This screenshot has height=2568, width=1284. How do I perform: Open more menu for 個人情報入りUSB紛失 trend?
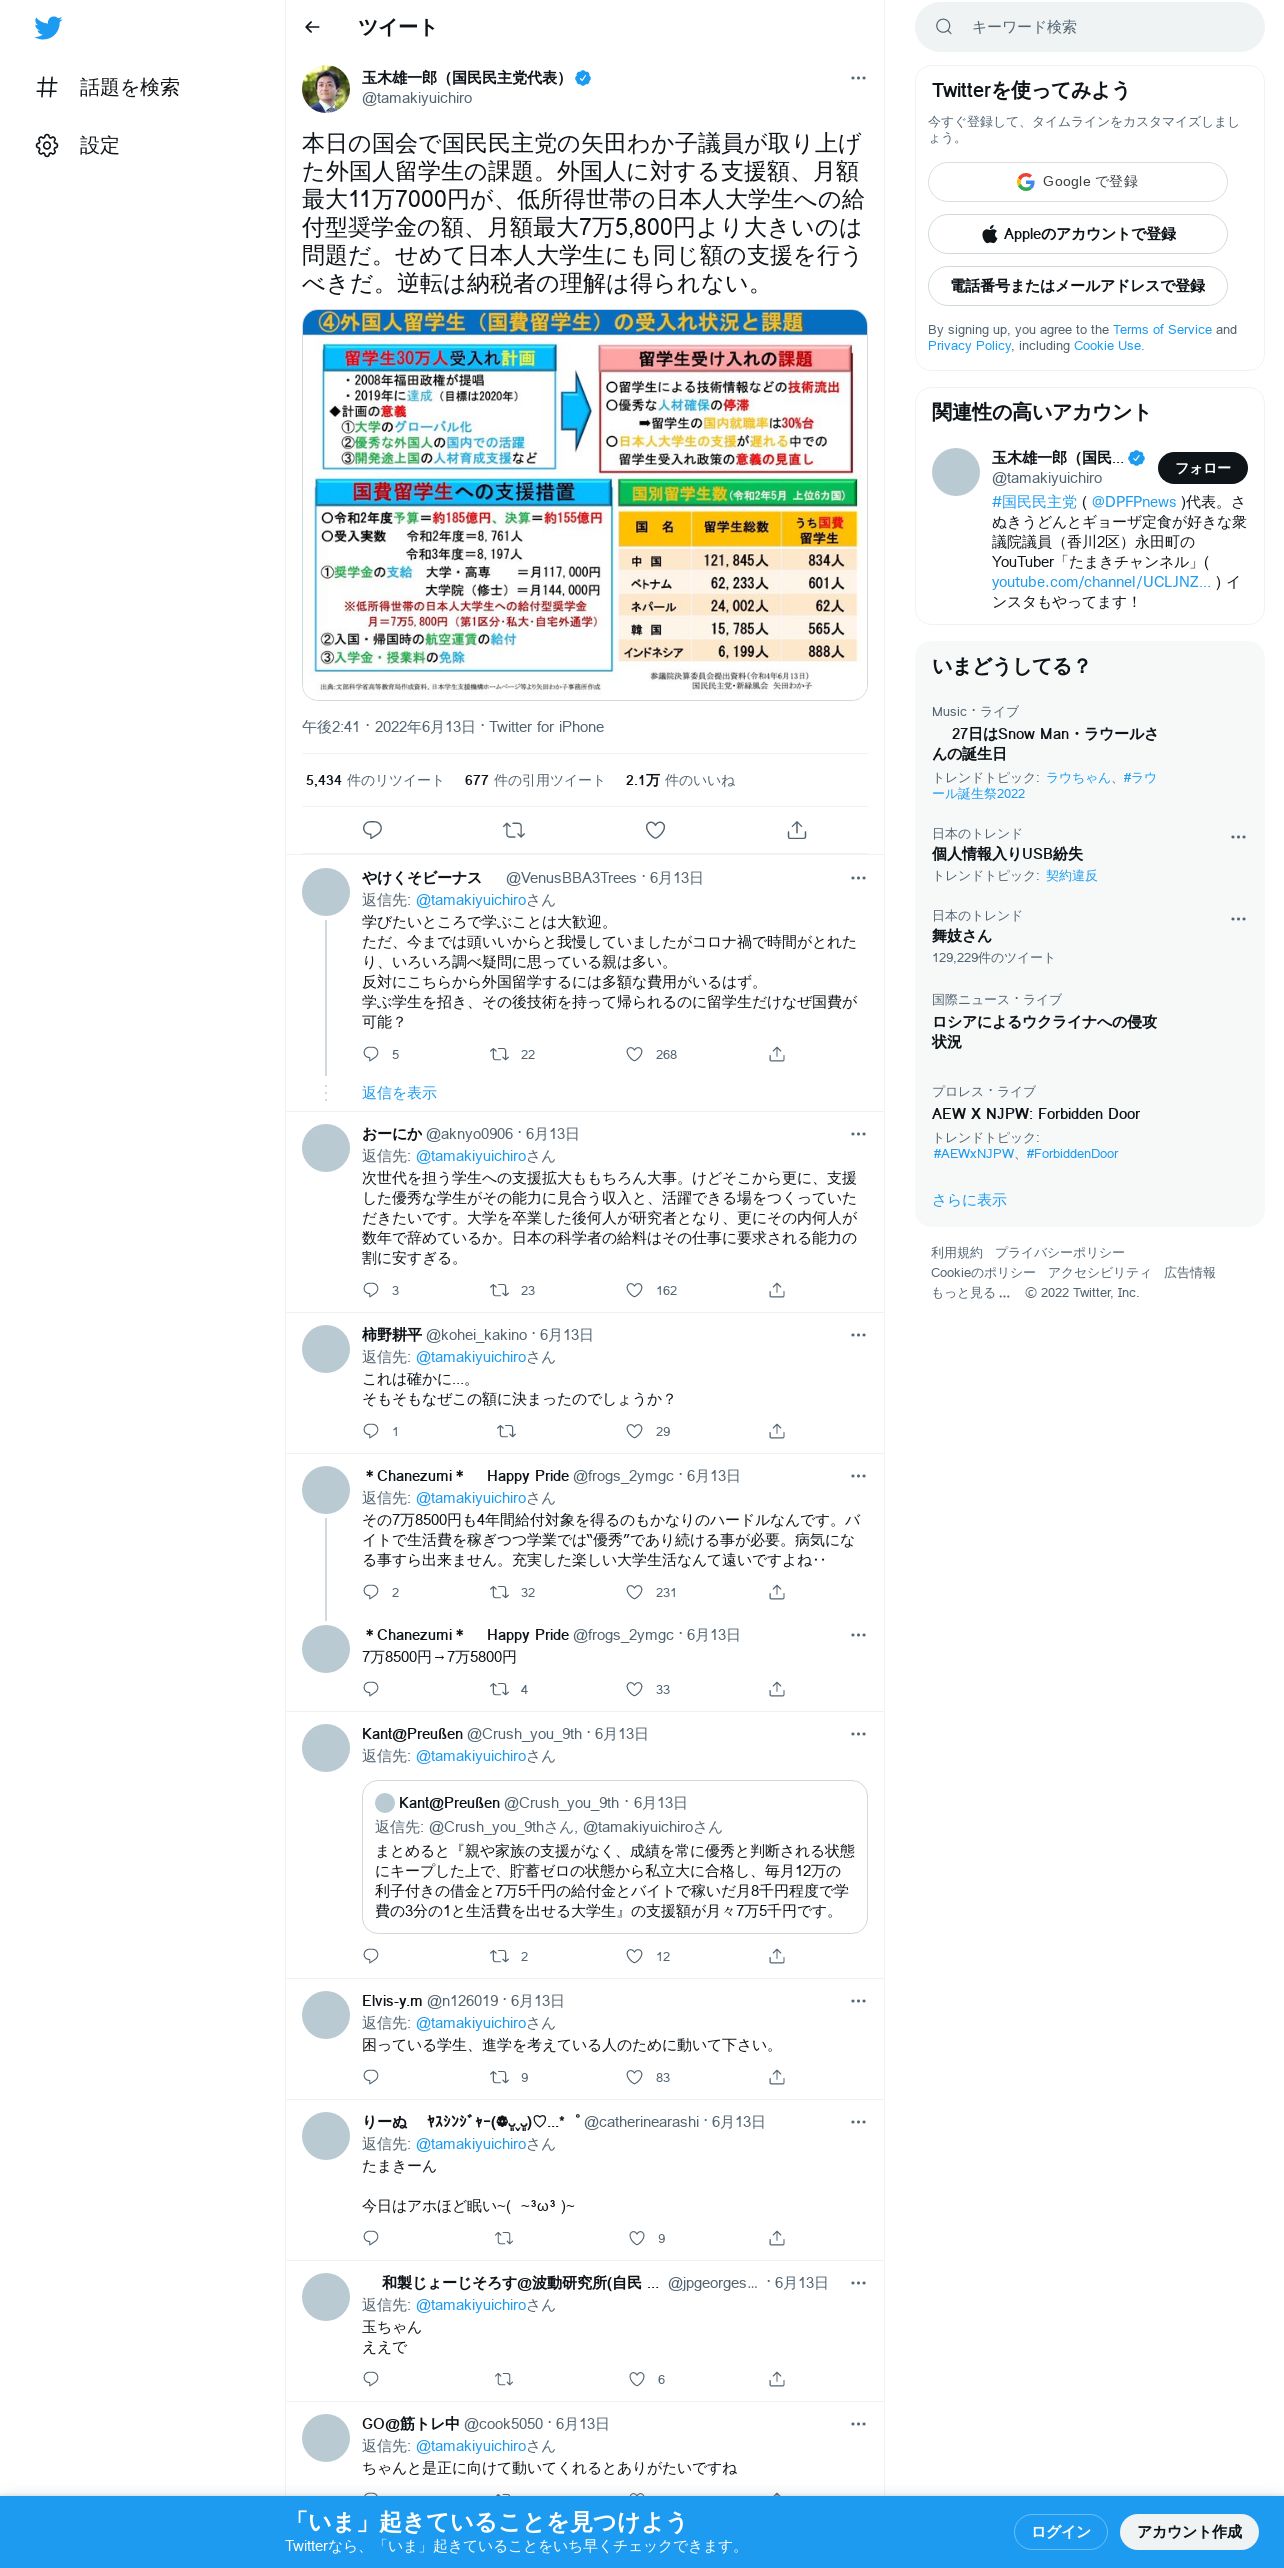point(1238,837)
